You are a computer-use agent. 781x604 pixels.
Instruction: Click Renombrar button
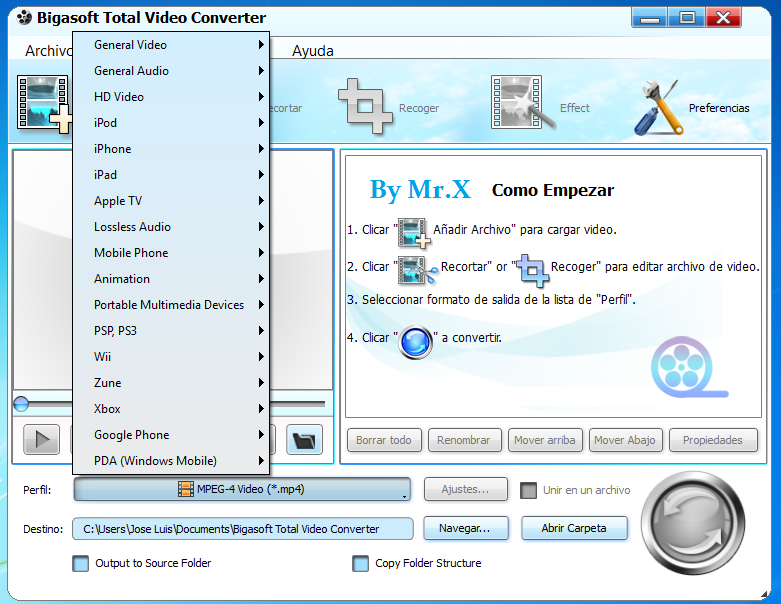click(464, 440)
